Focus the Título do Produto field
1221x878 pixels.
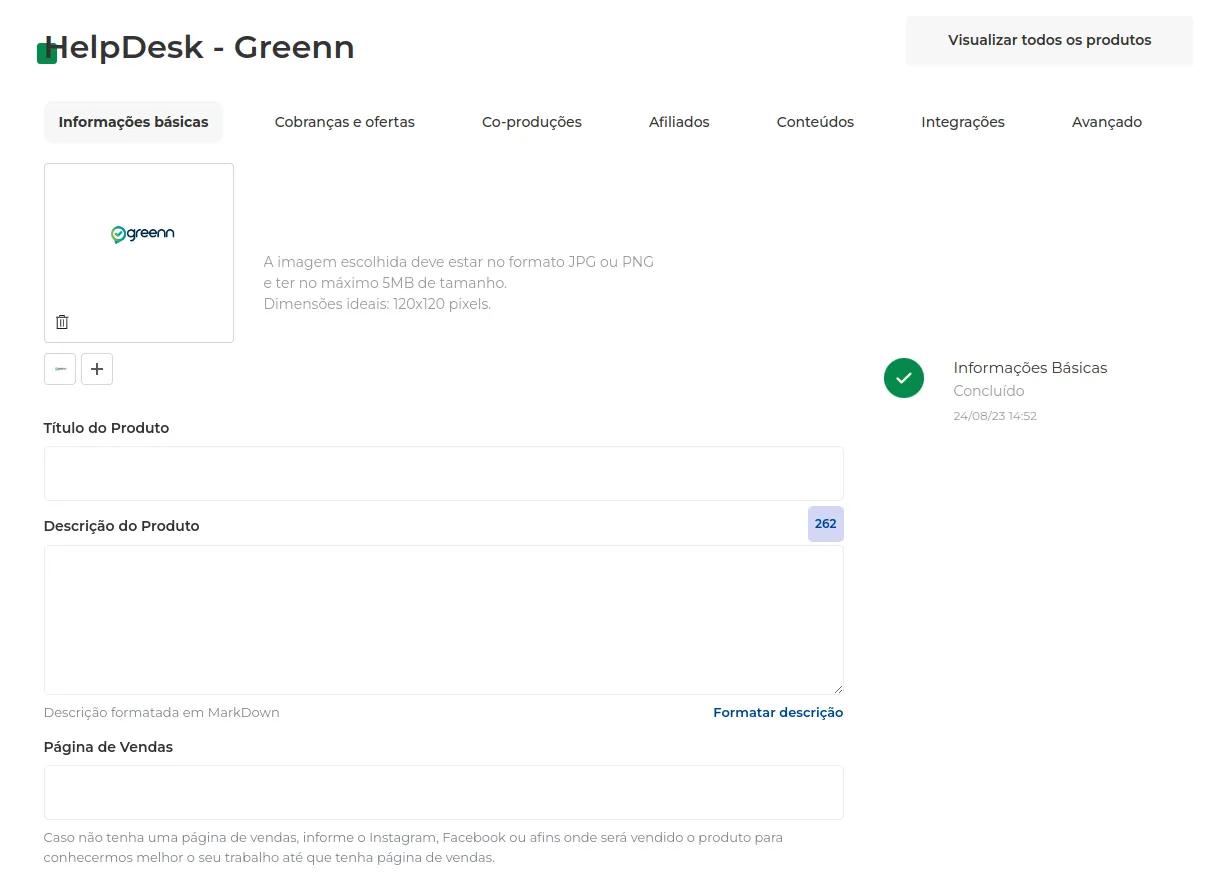444,474
